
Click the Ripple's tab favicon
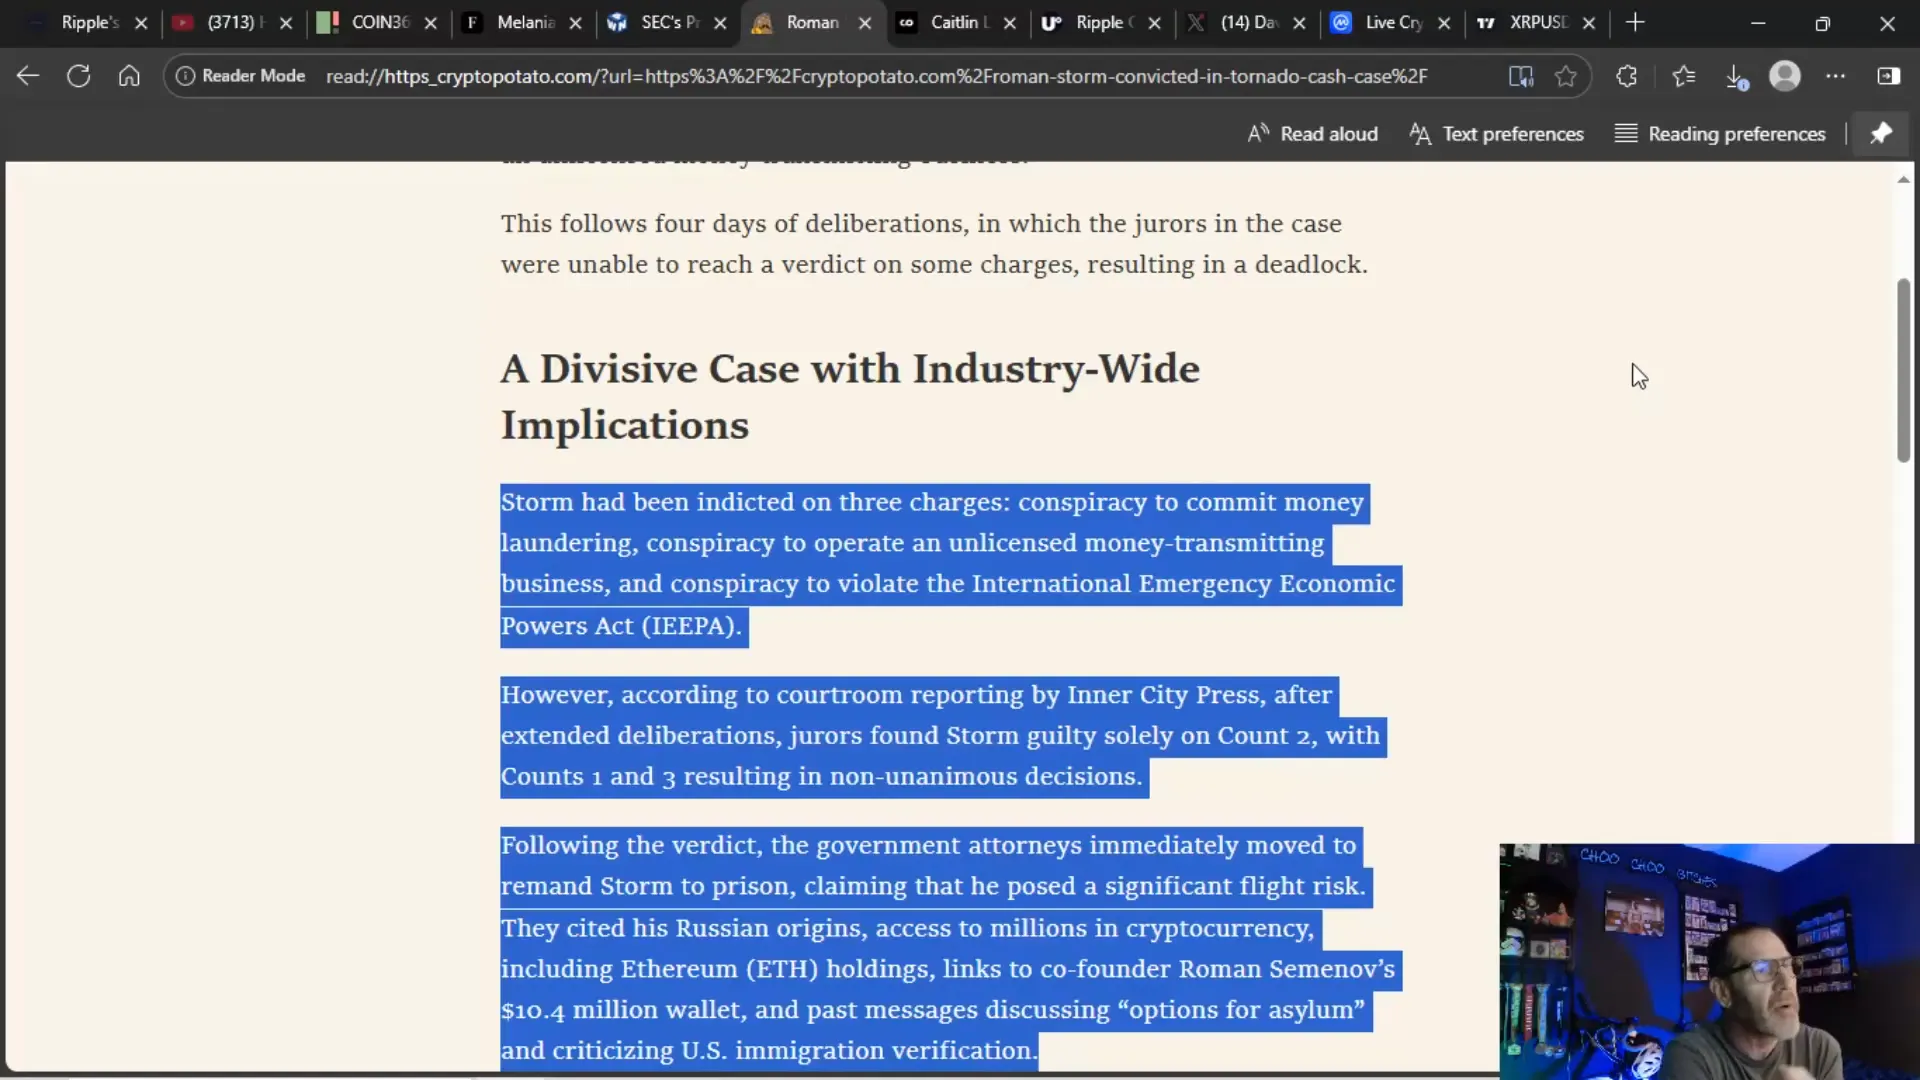tap(37, 22)
